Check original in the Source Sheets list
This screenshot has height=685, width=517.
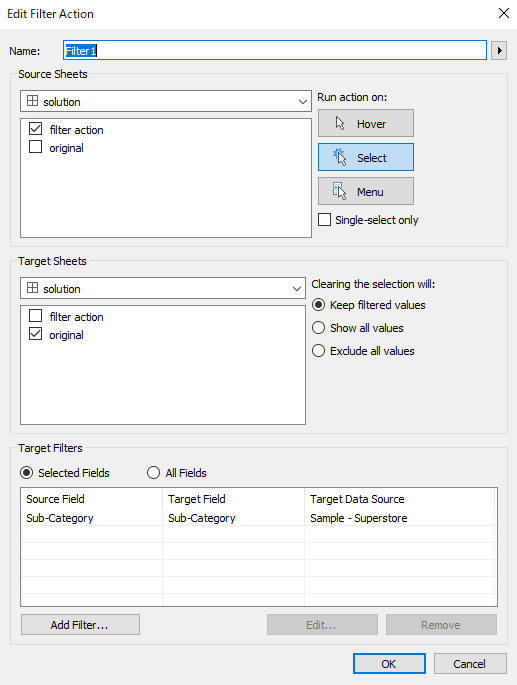[x=35, y=147]
